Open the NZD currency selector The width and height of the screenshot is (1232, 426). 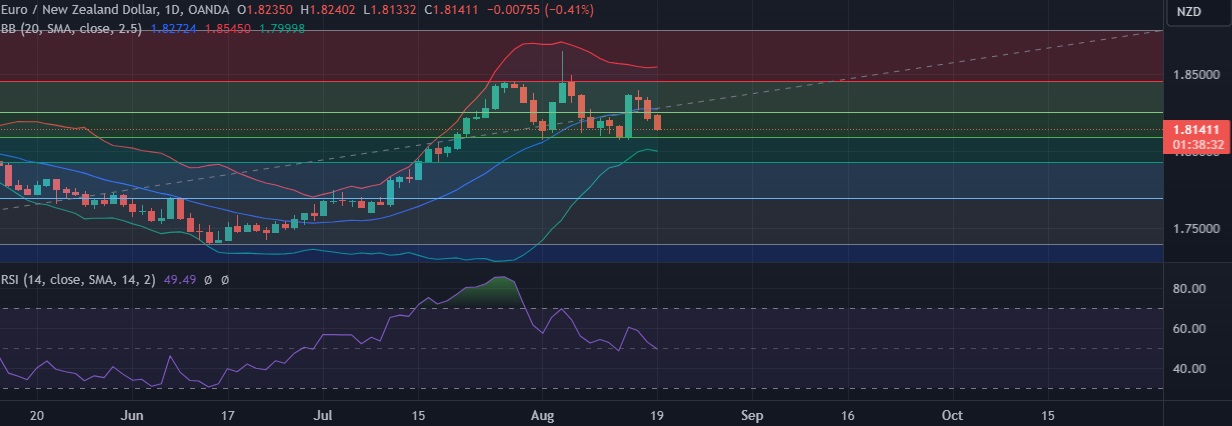pyautogui.click(x=1188, y=12)
